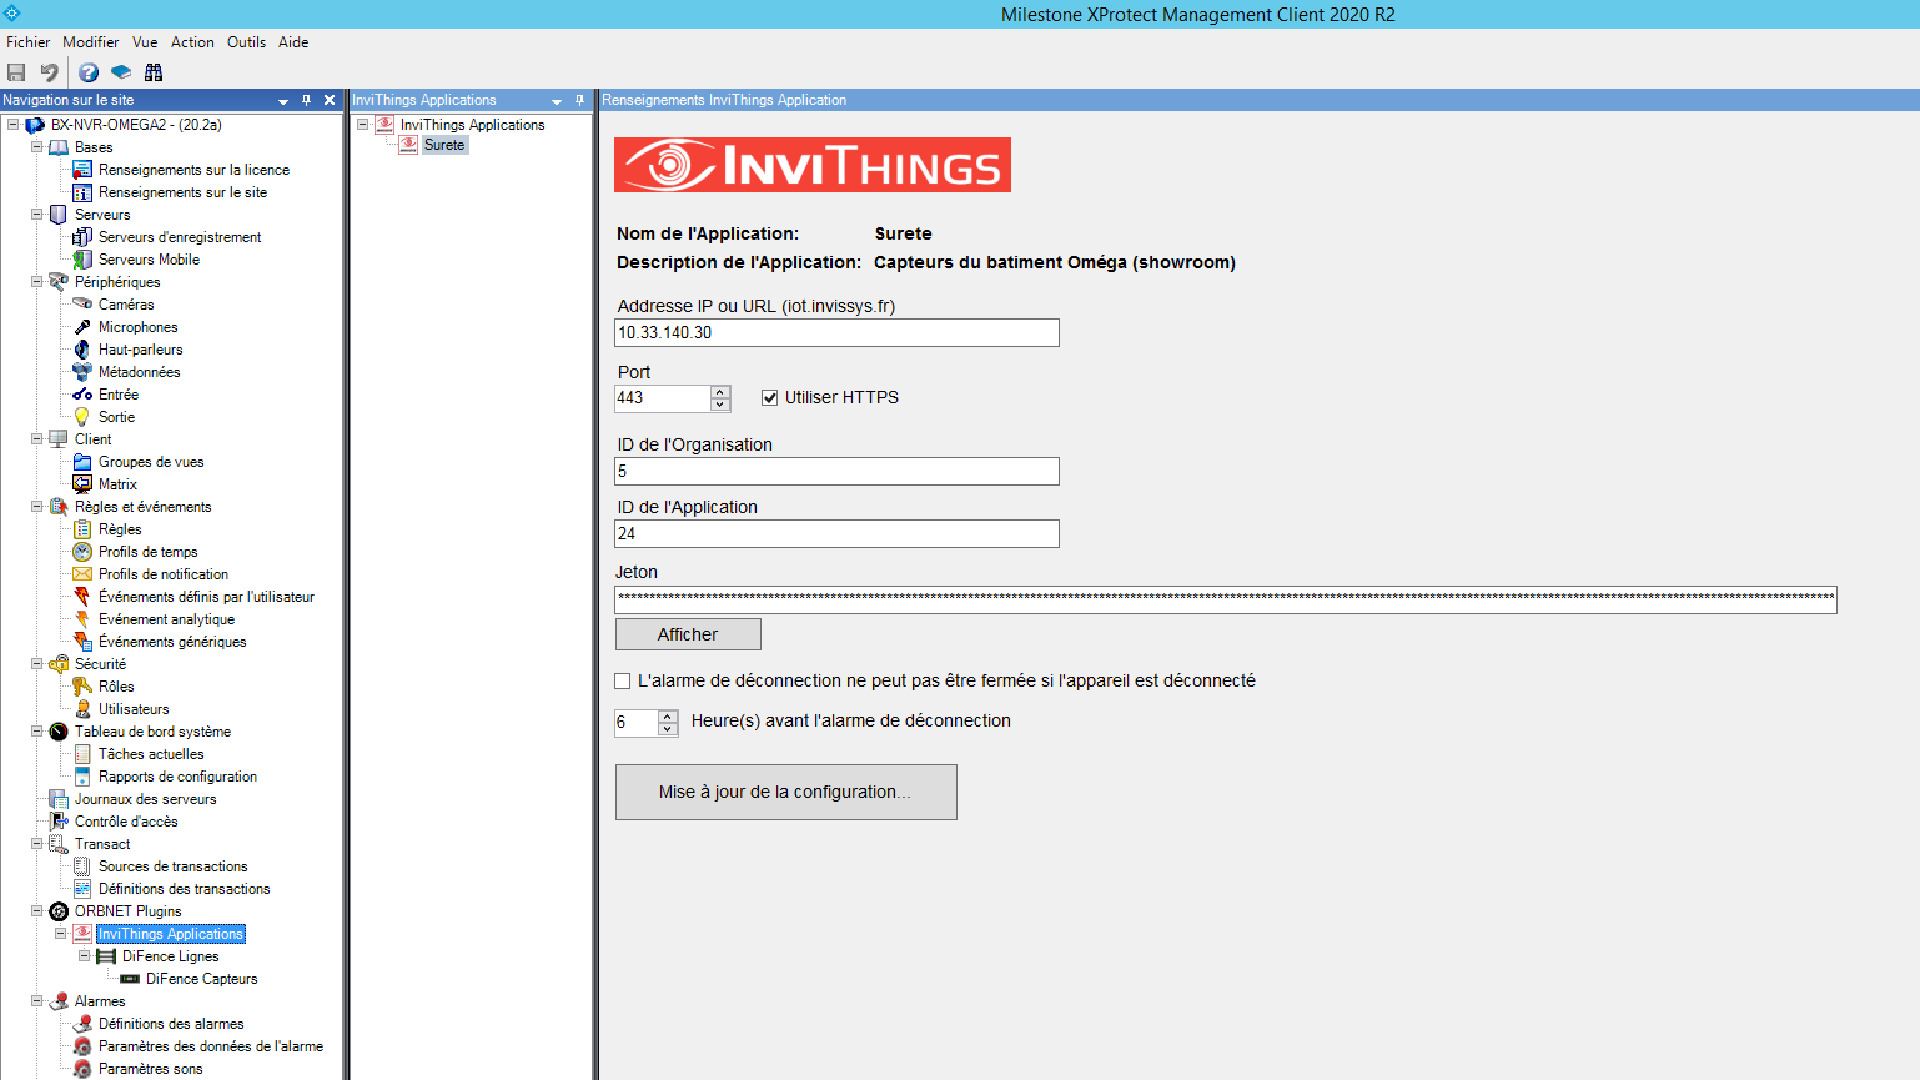The width and height of the screenshot is (1920, 1080).
Task: Click the ID de l'Application field
Action: [837, 533]
